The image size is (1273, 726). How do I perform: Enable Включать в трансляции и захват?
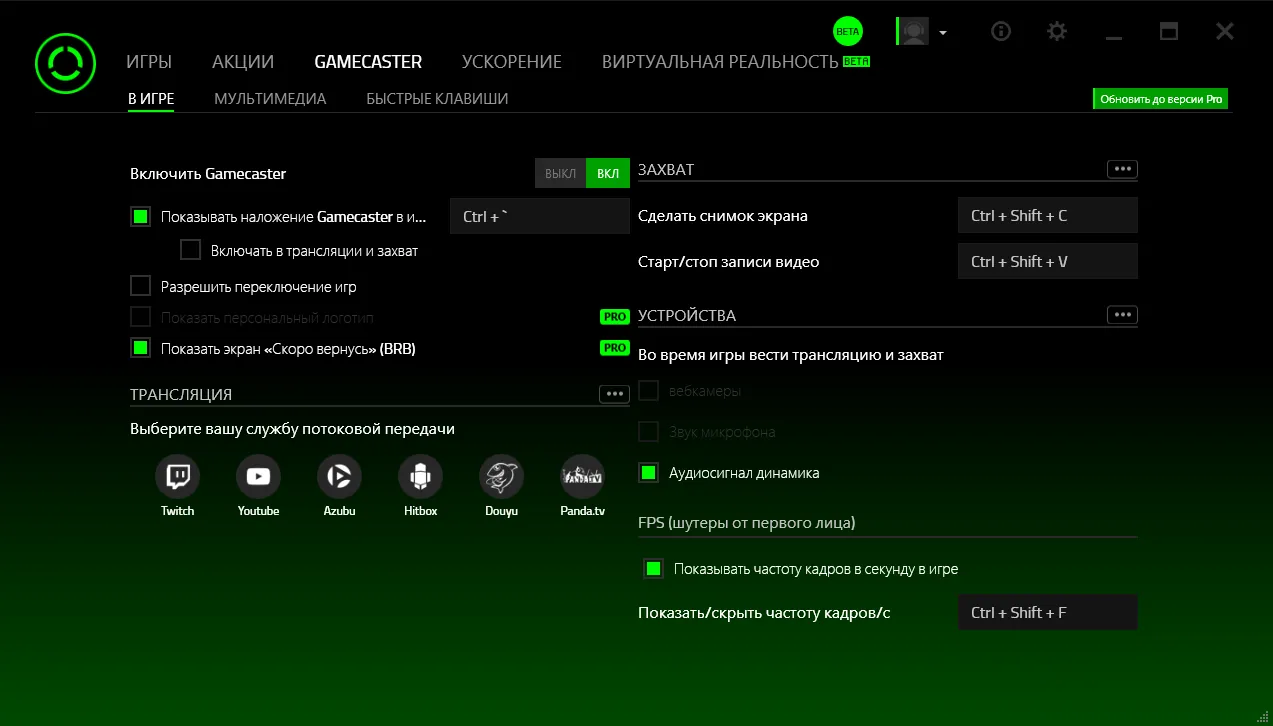[x=190, y=251]
